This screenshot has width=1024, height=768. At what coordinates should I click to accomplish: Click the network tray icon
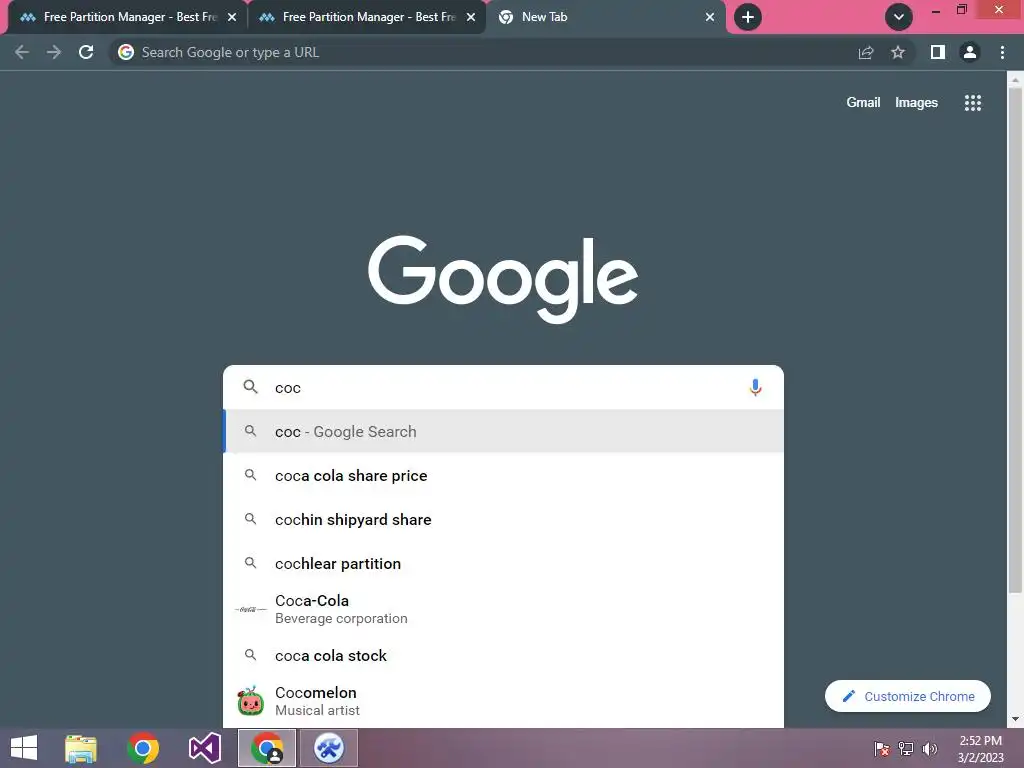coord(906,748)
